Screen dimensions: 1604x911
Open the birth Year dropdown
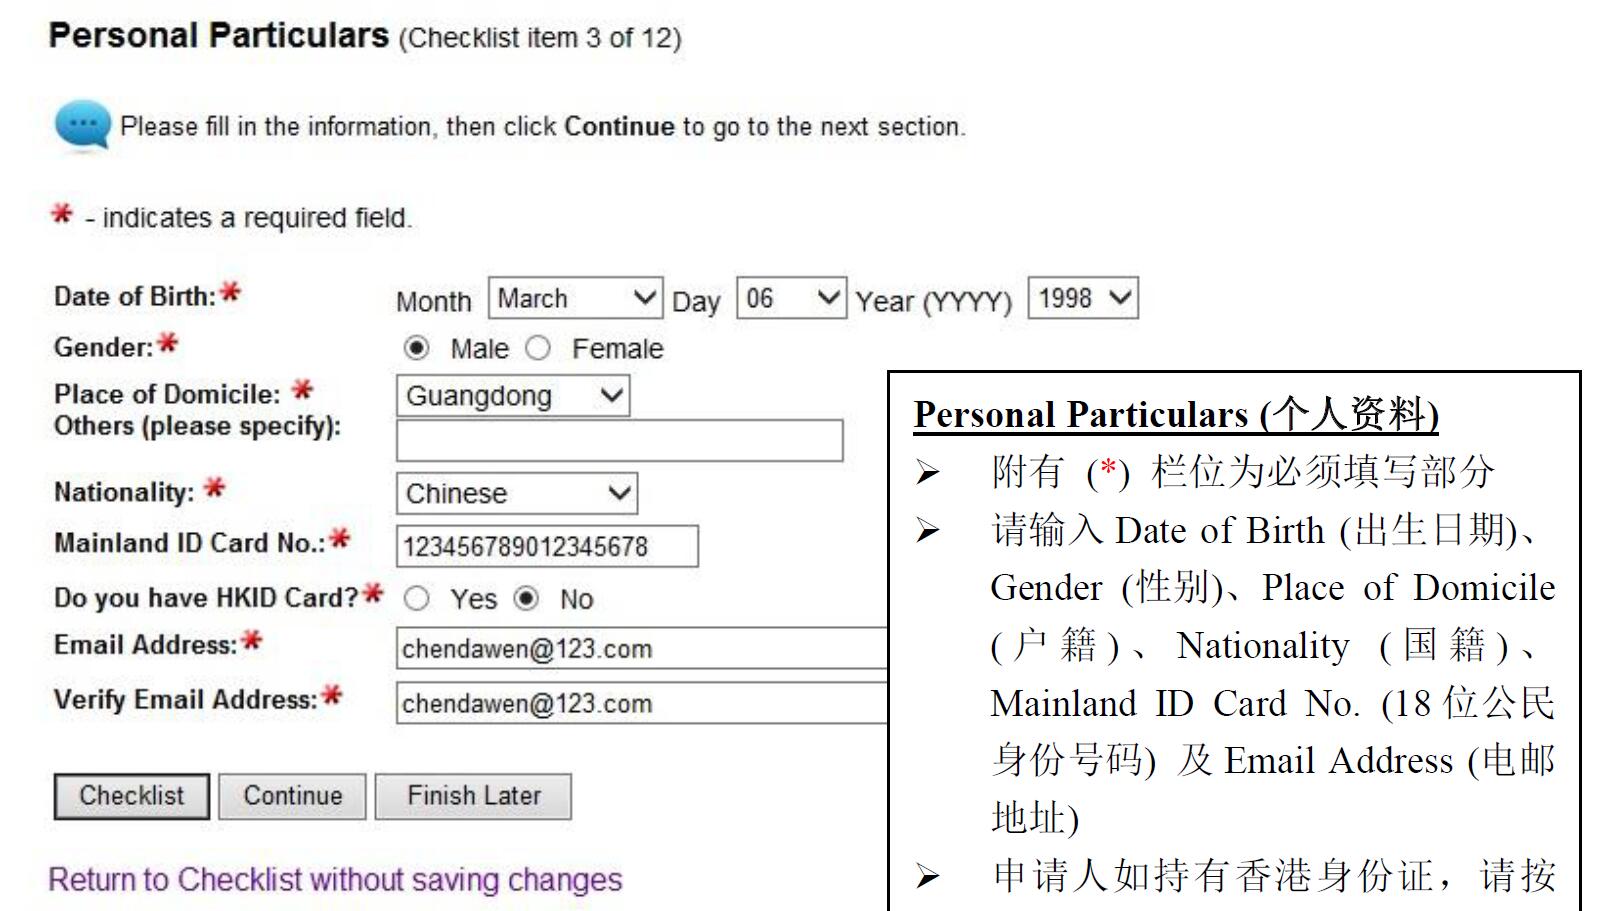[x=1082, y=298]
